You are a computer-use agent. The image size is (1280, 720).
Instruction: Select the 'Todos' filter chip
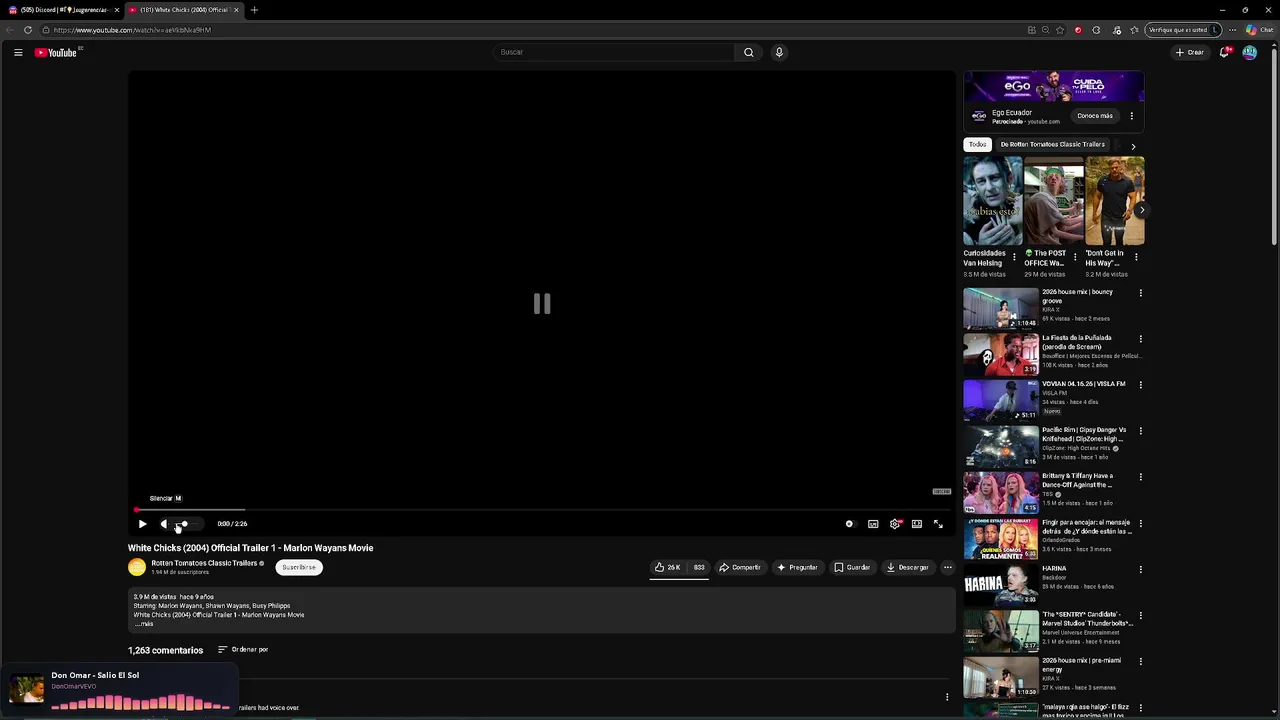coord(977,144)
